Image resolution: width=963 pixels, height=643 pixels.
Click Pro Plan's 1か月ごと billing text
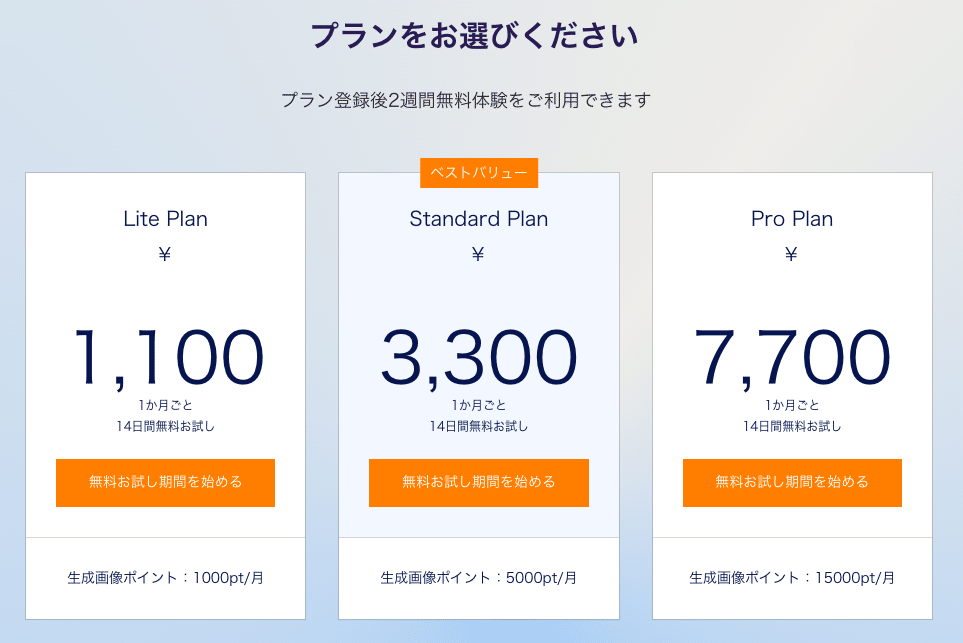click(792, 405)
